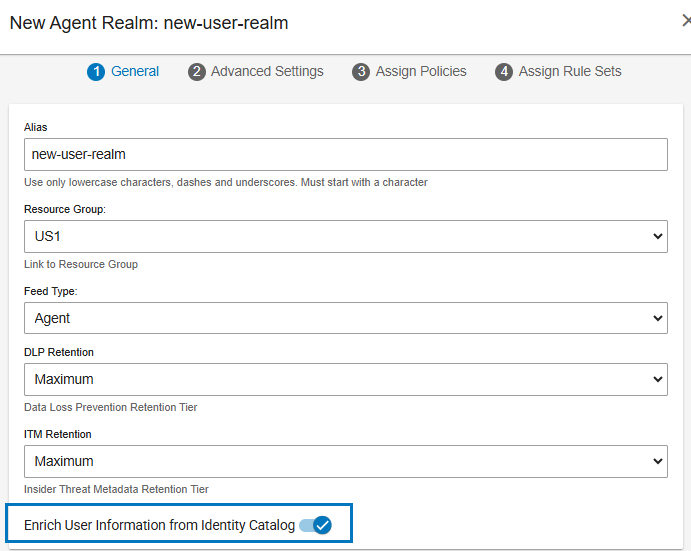
Task: Toggle Enrich User Information from Identity Catalog
Action: point(315,525)
